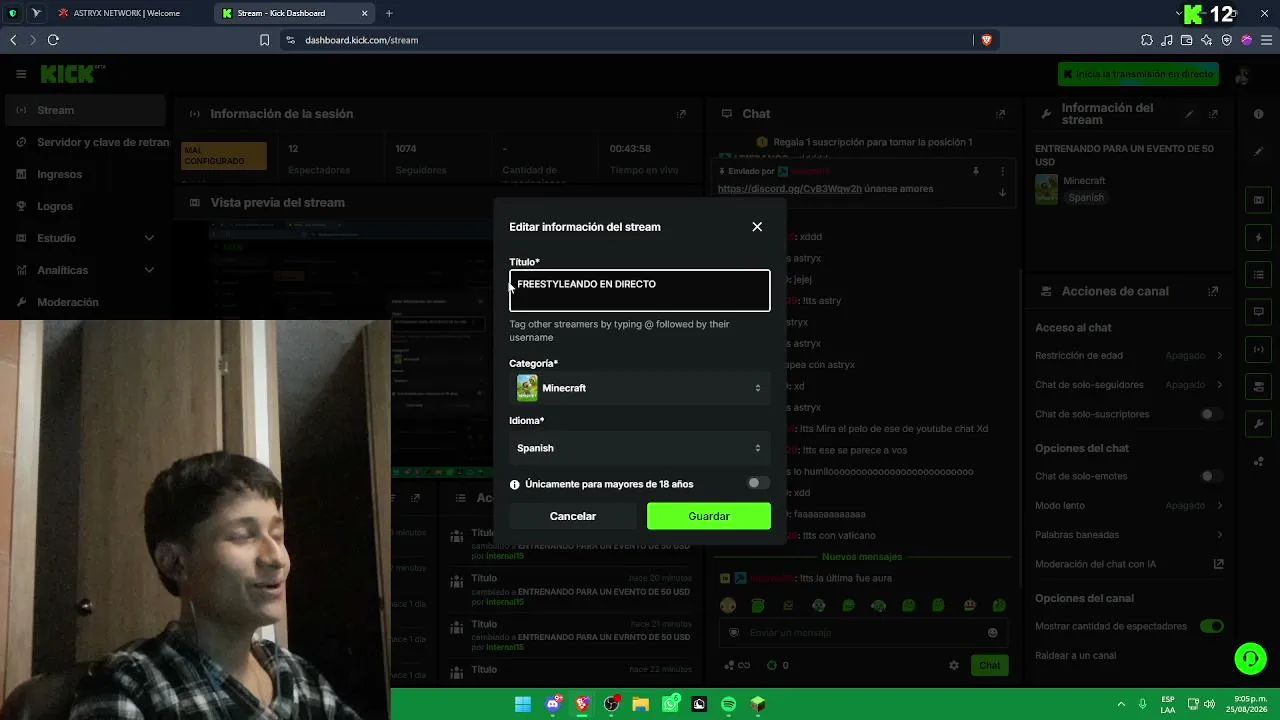
Task: Toggle Mostrar cantidad de espectadores switch
Action: point(1211,626)
